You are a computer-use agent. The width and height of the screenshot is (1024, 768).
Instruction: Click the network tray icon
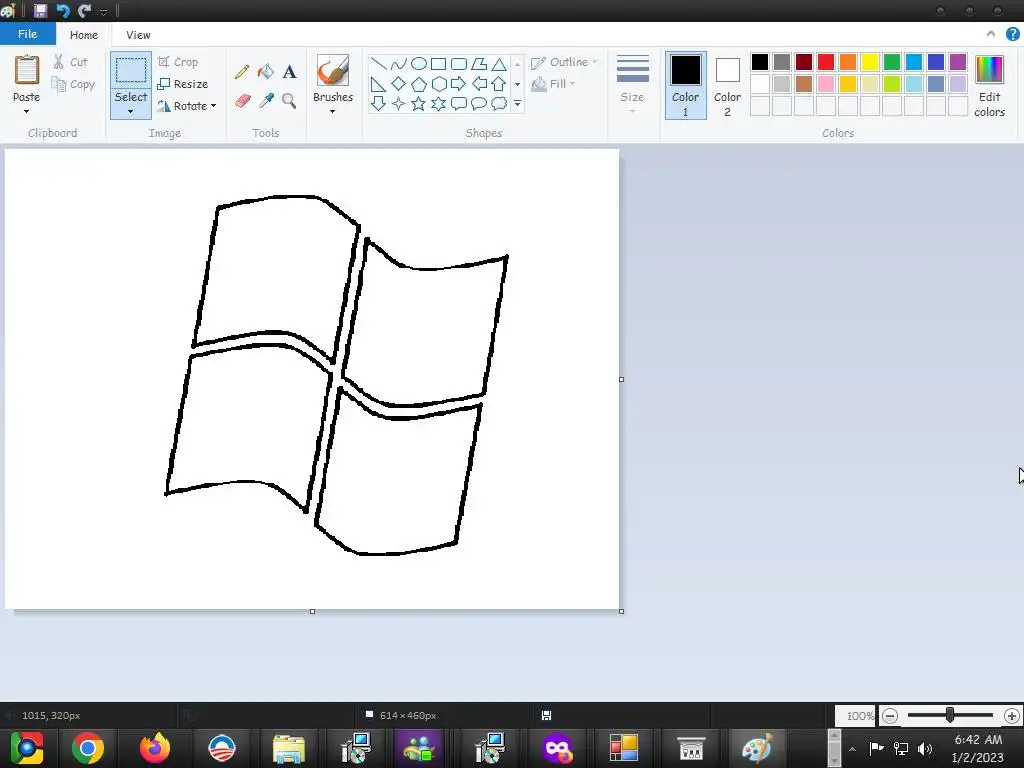901,748
